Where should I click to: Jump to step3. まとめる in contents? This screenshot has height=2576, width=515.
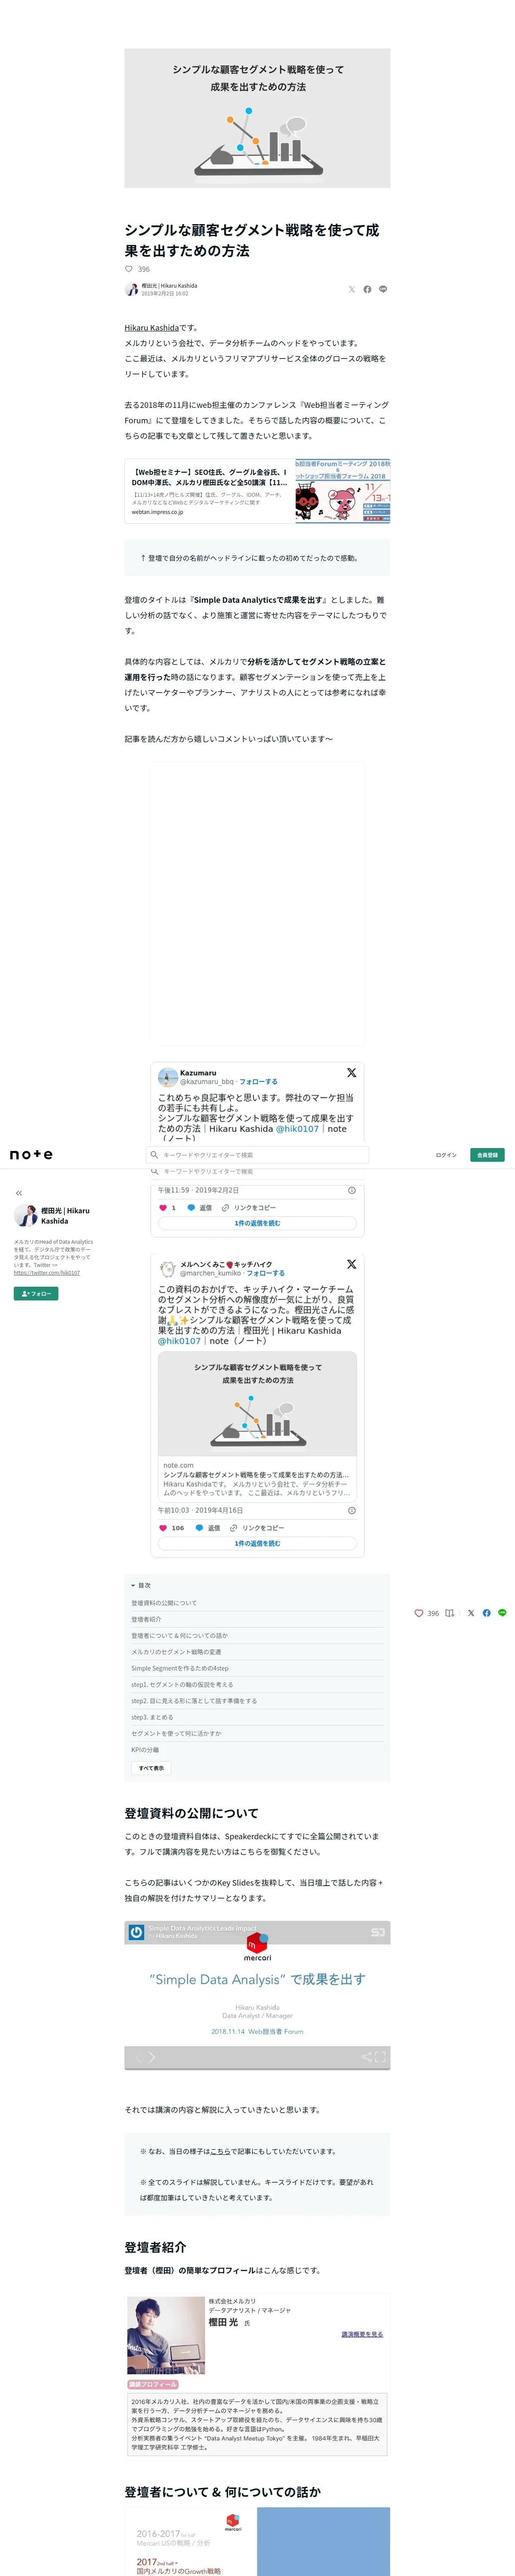pos(152,1717)
